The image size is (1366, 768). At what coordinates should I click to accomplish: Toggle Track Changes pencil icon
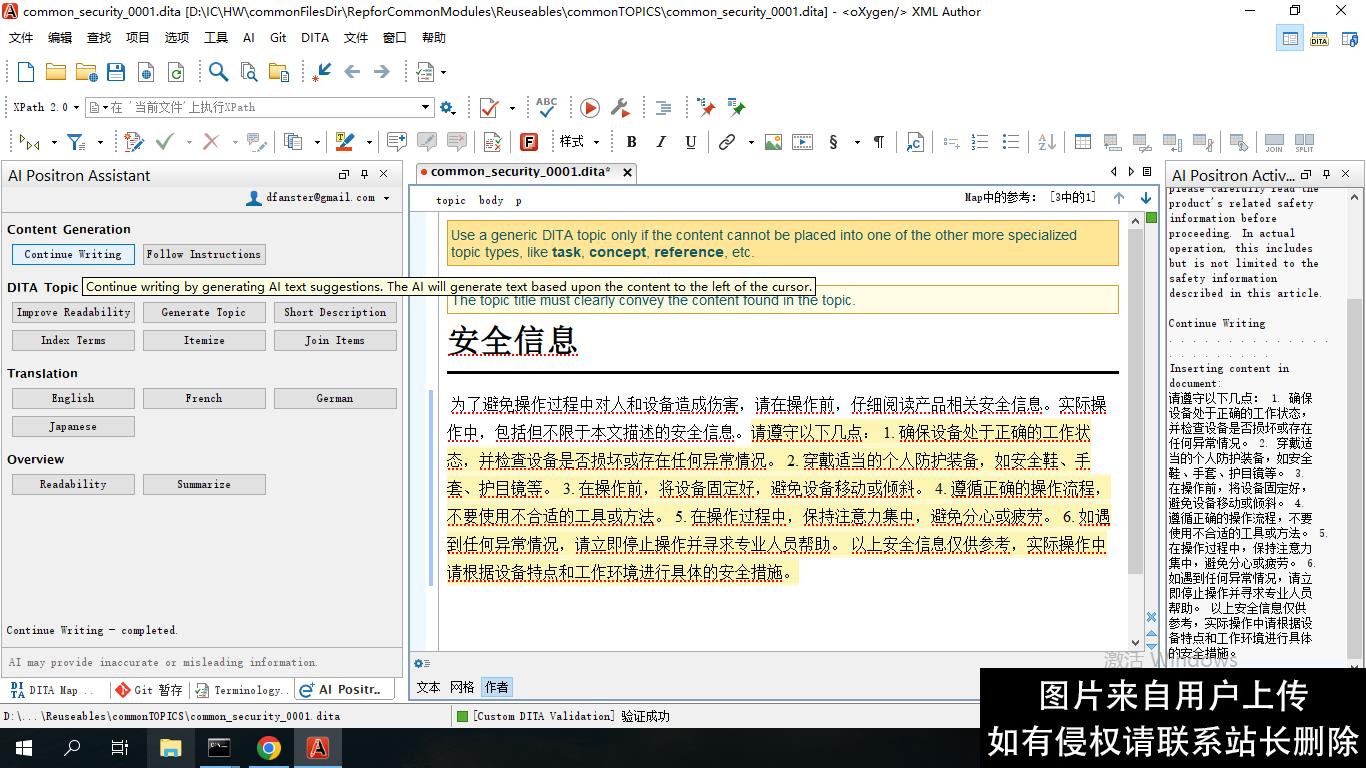coord(134,142)
